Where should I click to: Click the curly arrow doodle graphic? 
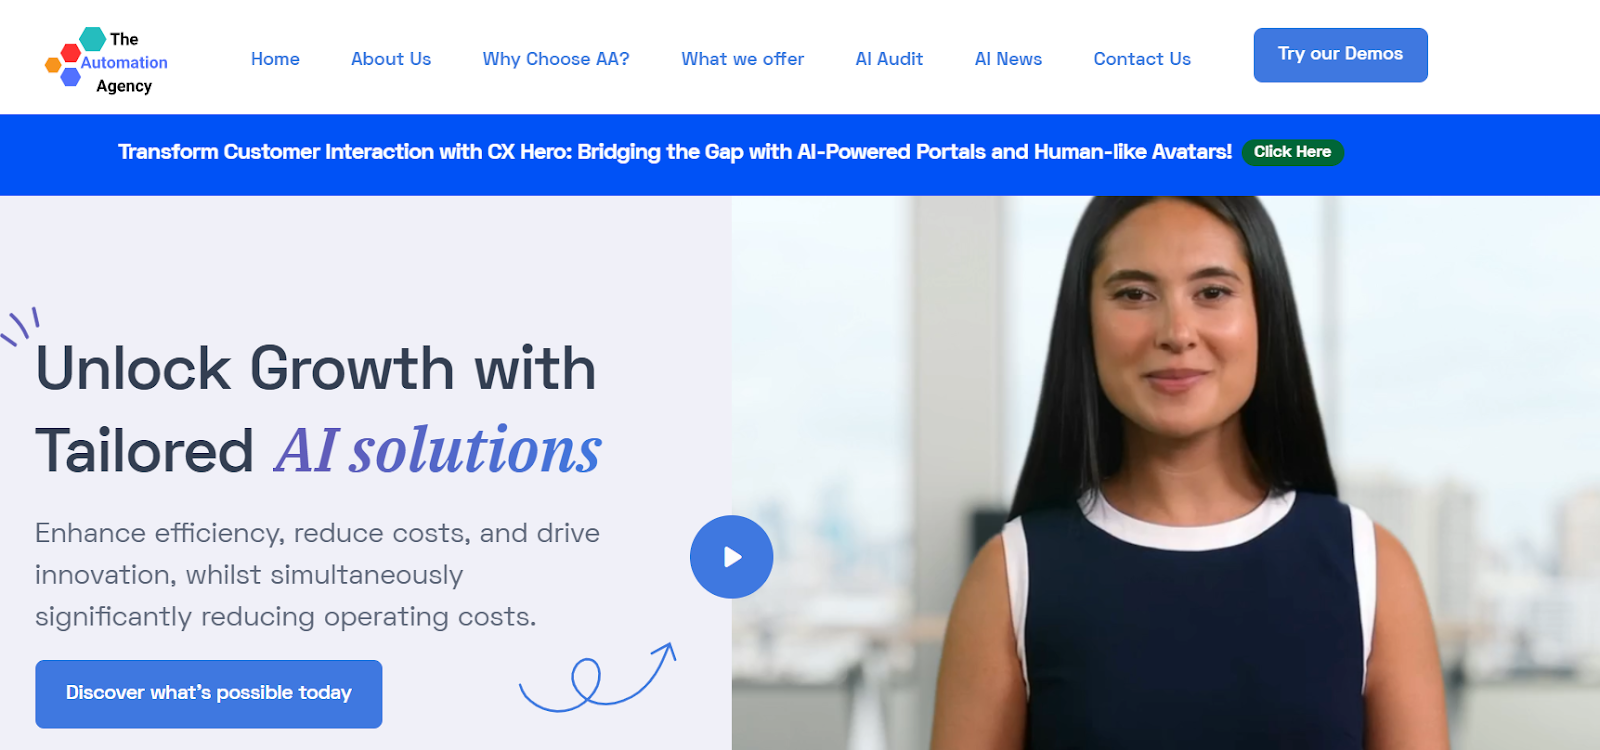598,677
